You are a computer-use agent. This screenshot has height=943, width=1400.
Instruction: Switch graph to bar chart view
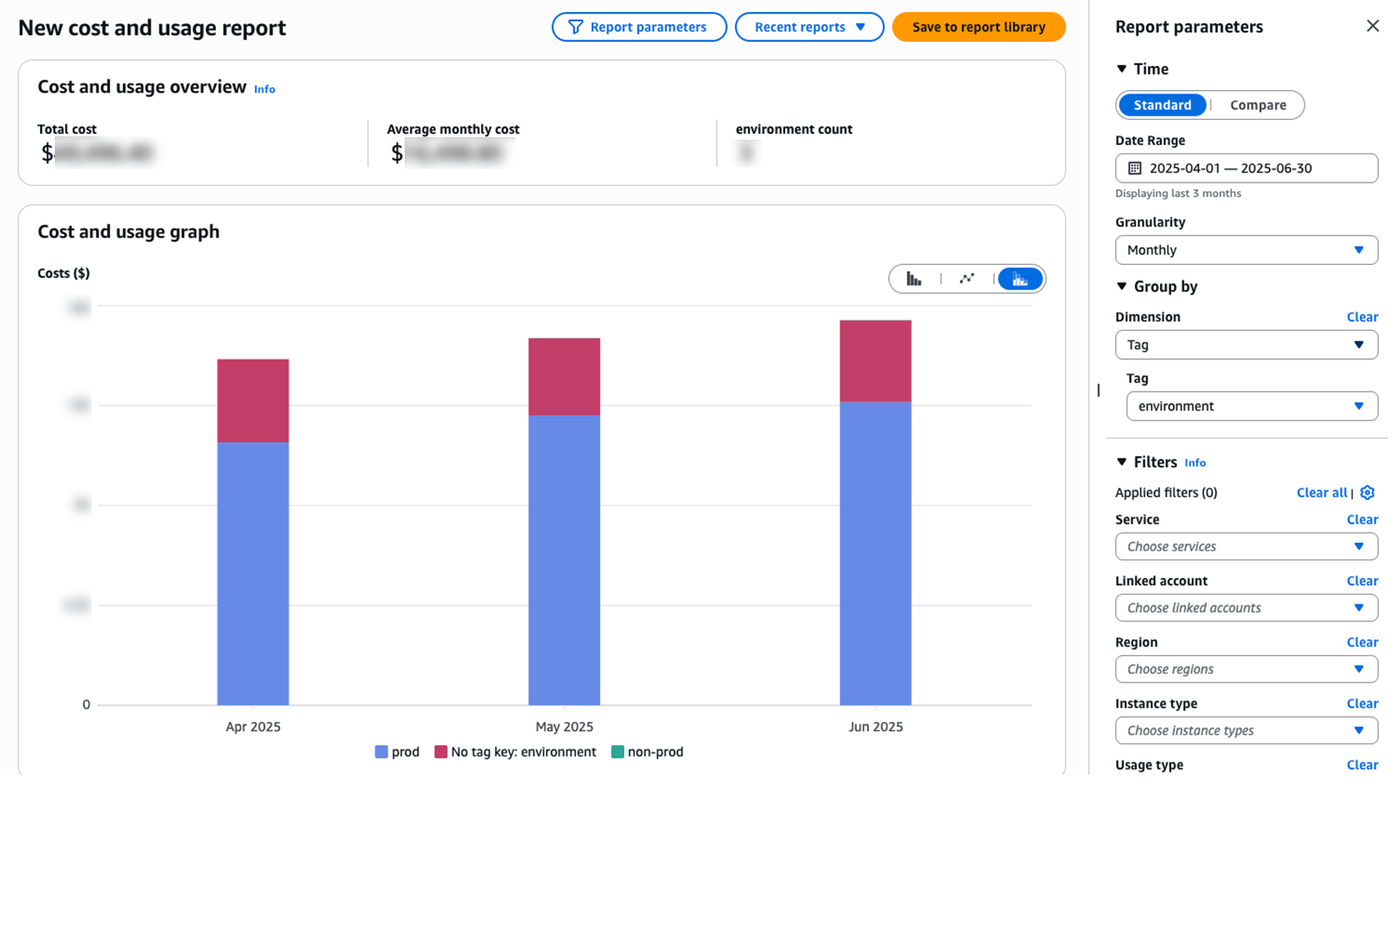click(914, 279)
